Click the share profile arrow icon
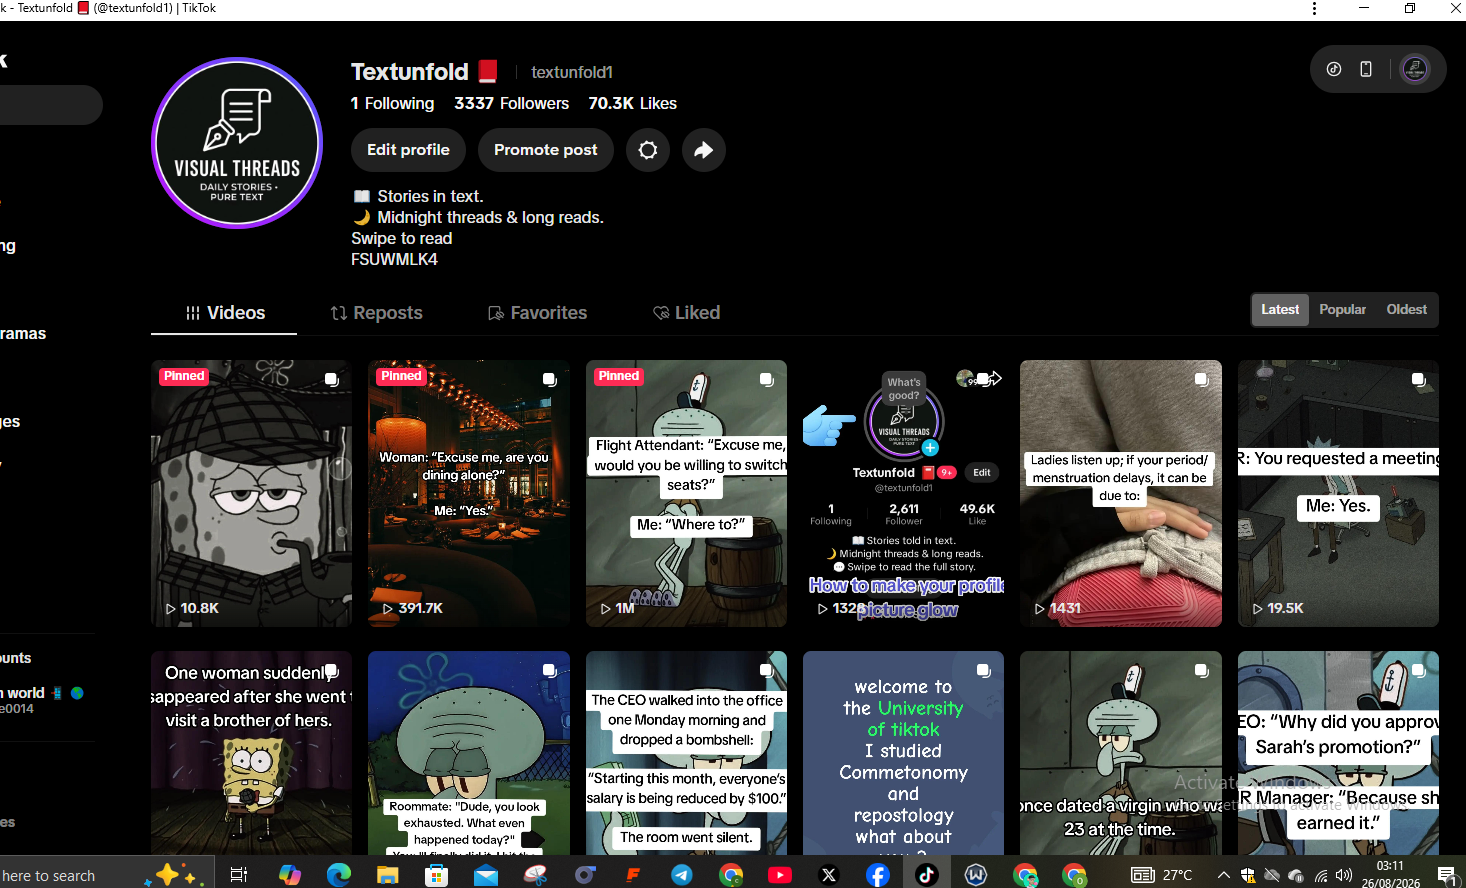Screen dimensions: 1466x888 [x=704, y=150]
